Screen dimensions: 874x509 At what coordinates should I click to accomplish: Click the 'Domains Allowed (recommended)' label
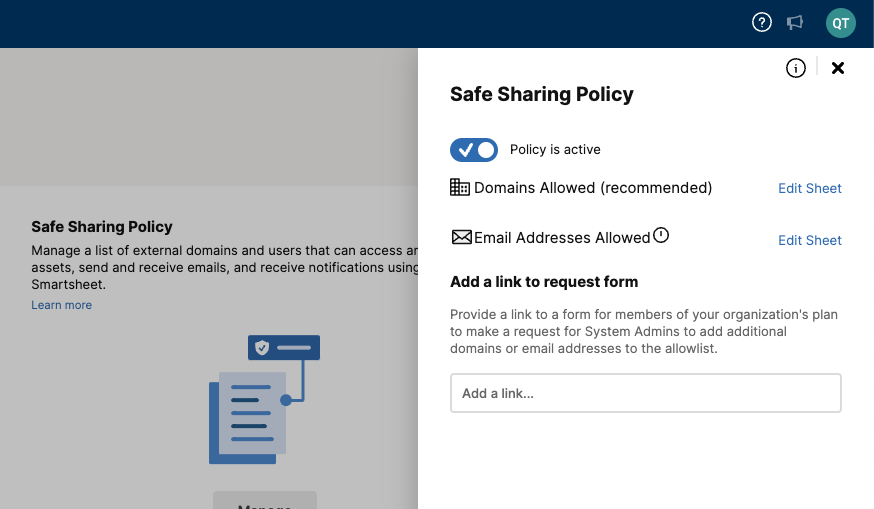click(x=593, y=188)
